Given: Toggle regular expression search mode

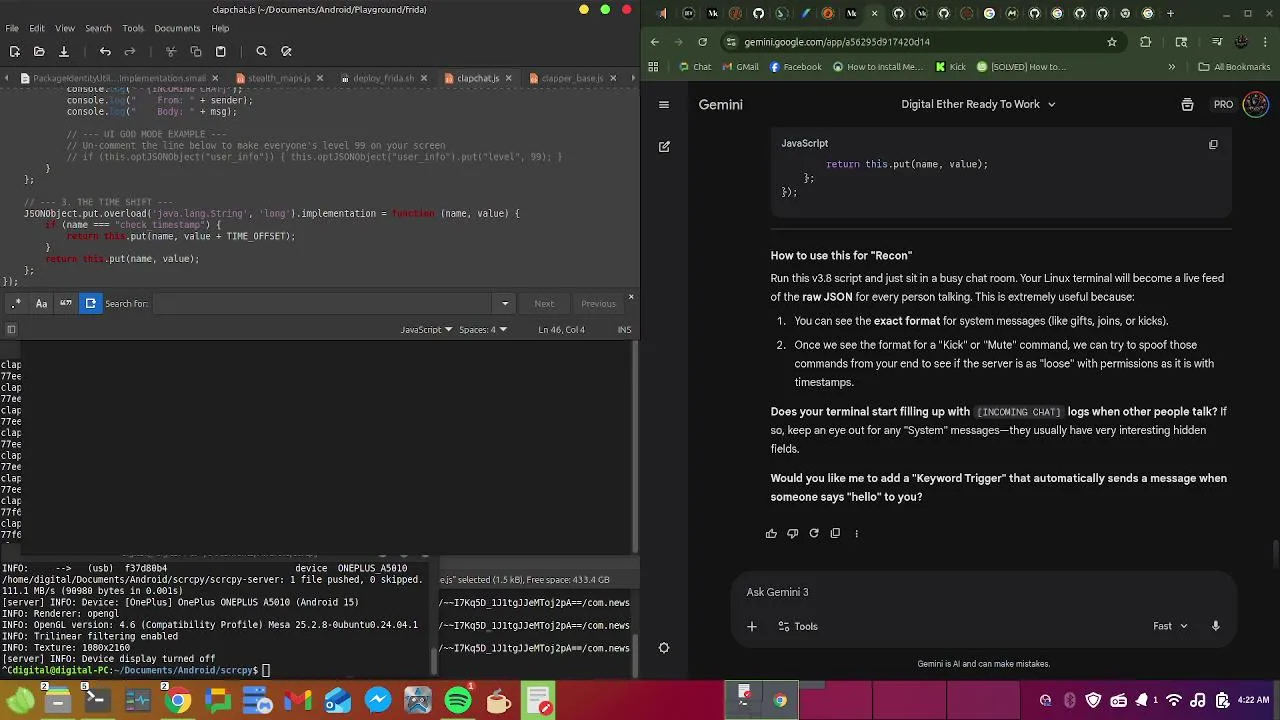Looking at the screenshot, I should coord(16,303).
